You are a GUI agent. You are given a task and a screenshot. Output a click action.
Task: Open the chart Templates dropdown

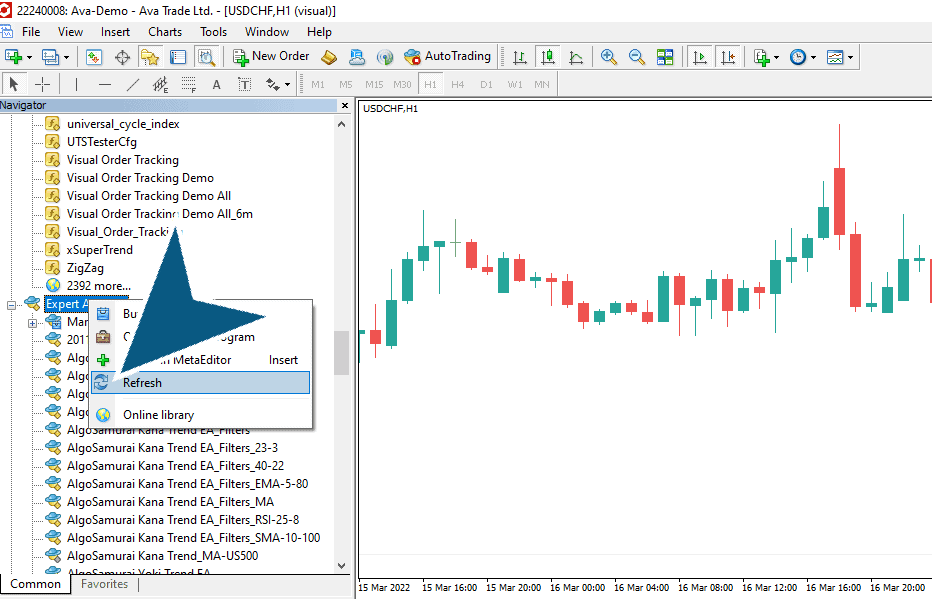point(840,57)
